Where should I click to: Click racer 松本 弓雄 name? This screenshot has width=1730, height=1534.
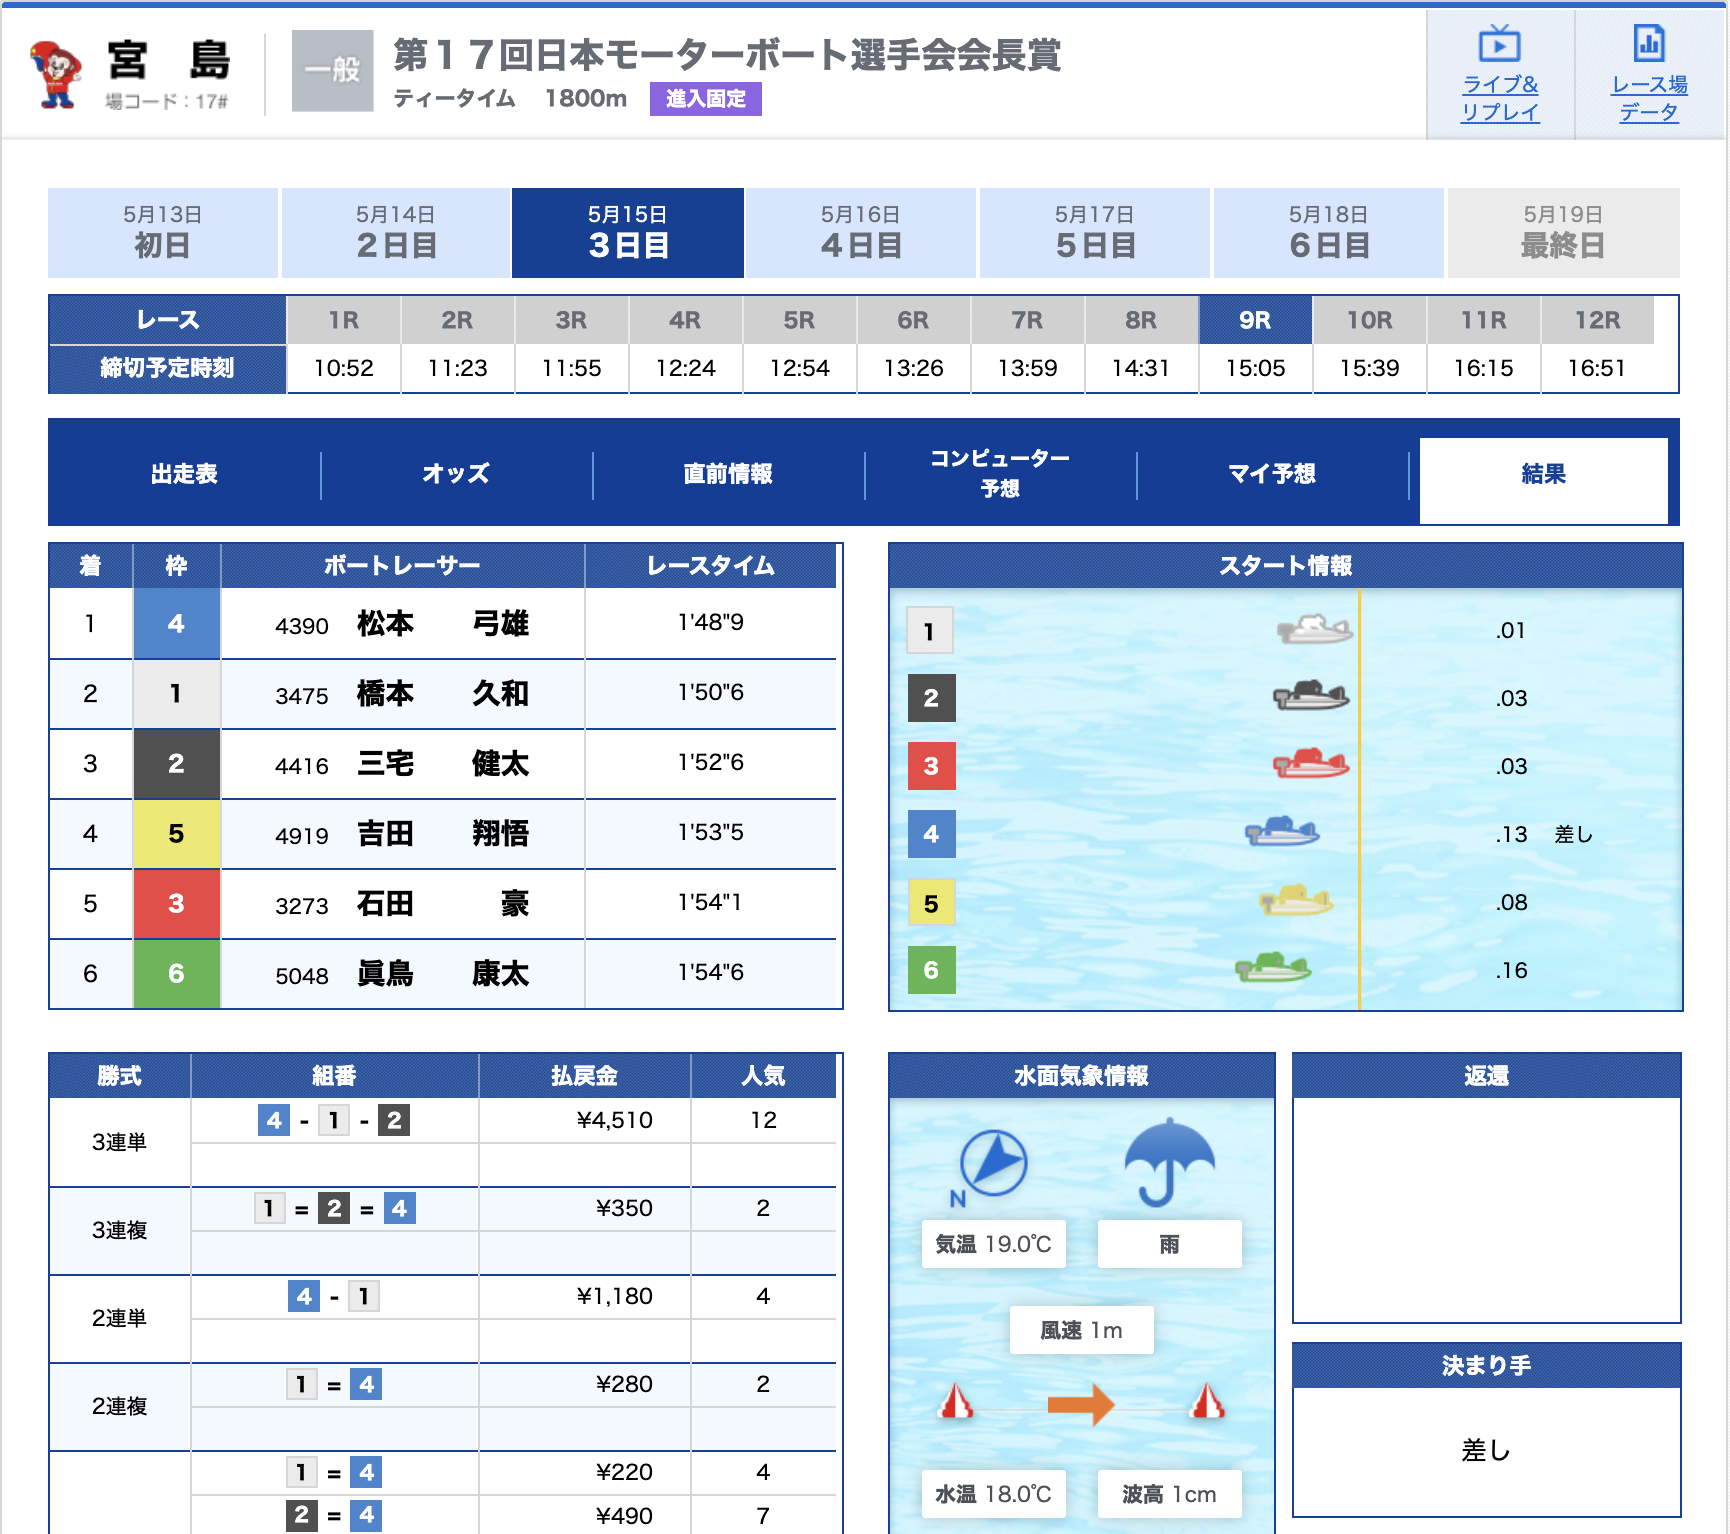click(443, 624)
